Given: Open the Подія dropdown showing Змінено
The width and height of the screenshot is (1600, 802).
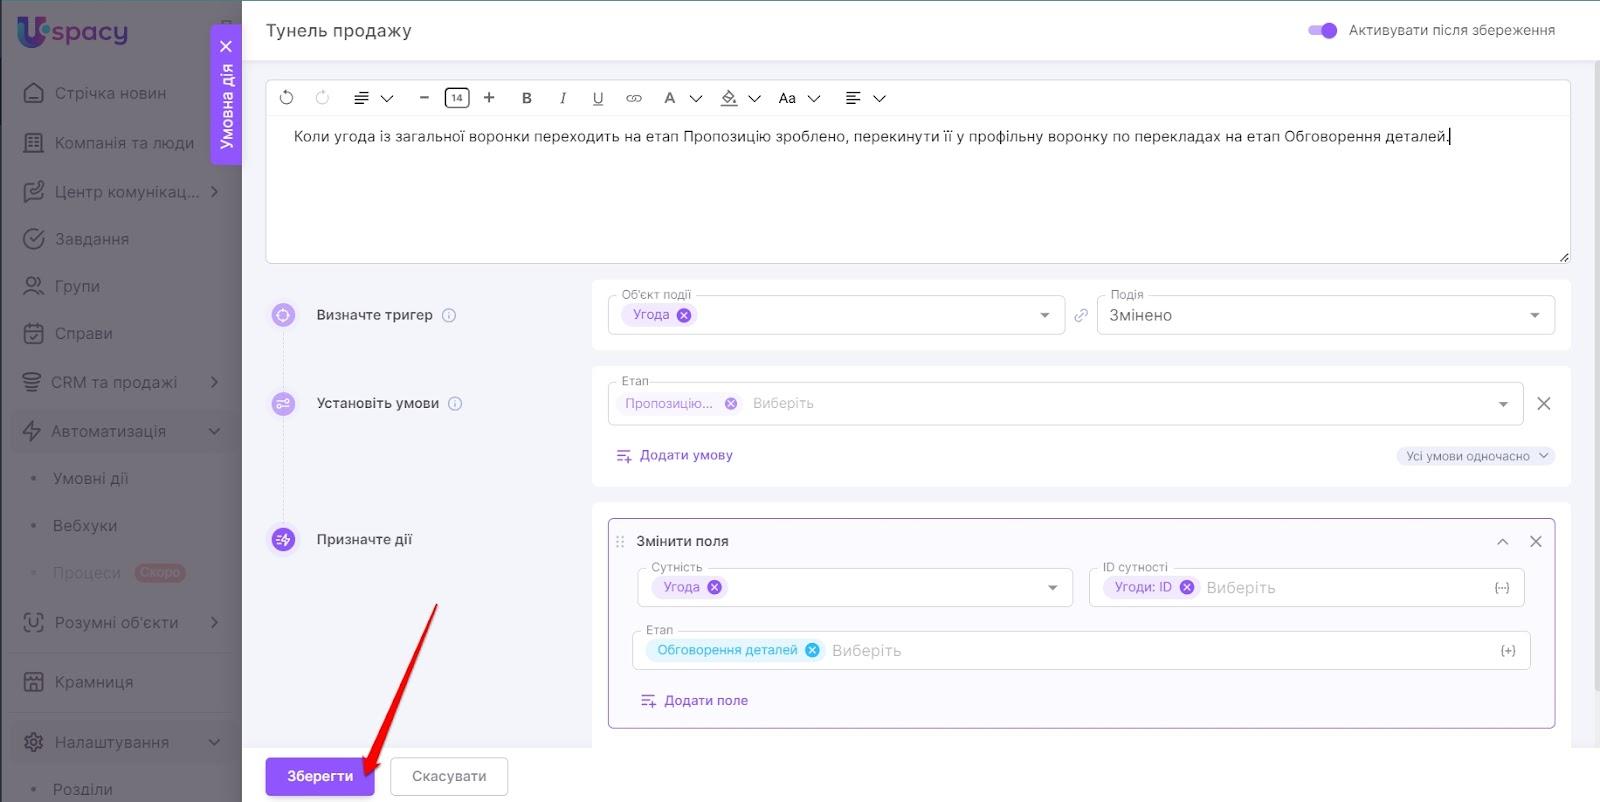Looking at the screenshot, I should pyautogui.click(x=1325, y=315).
